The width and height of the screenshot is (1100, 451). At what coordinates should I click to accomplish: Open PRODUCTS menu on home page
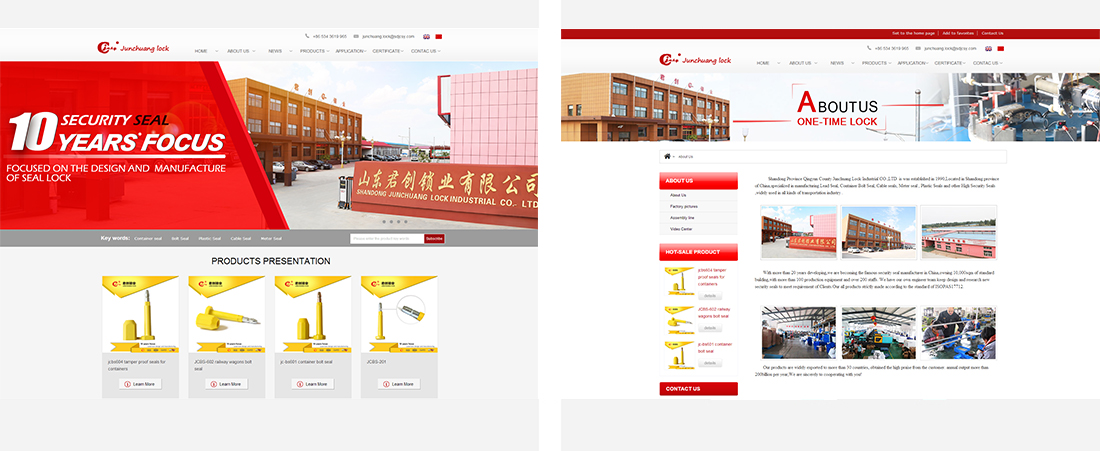pyautogui.click(x=312, y=51)
